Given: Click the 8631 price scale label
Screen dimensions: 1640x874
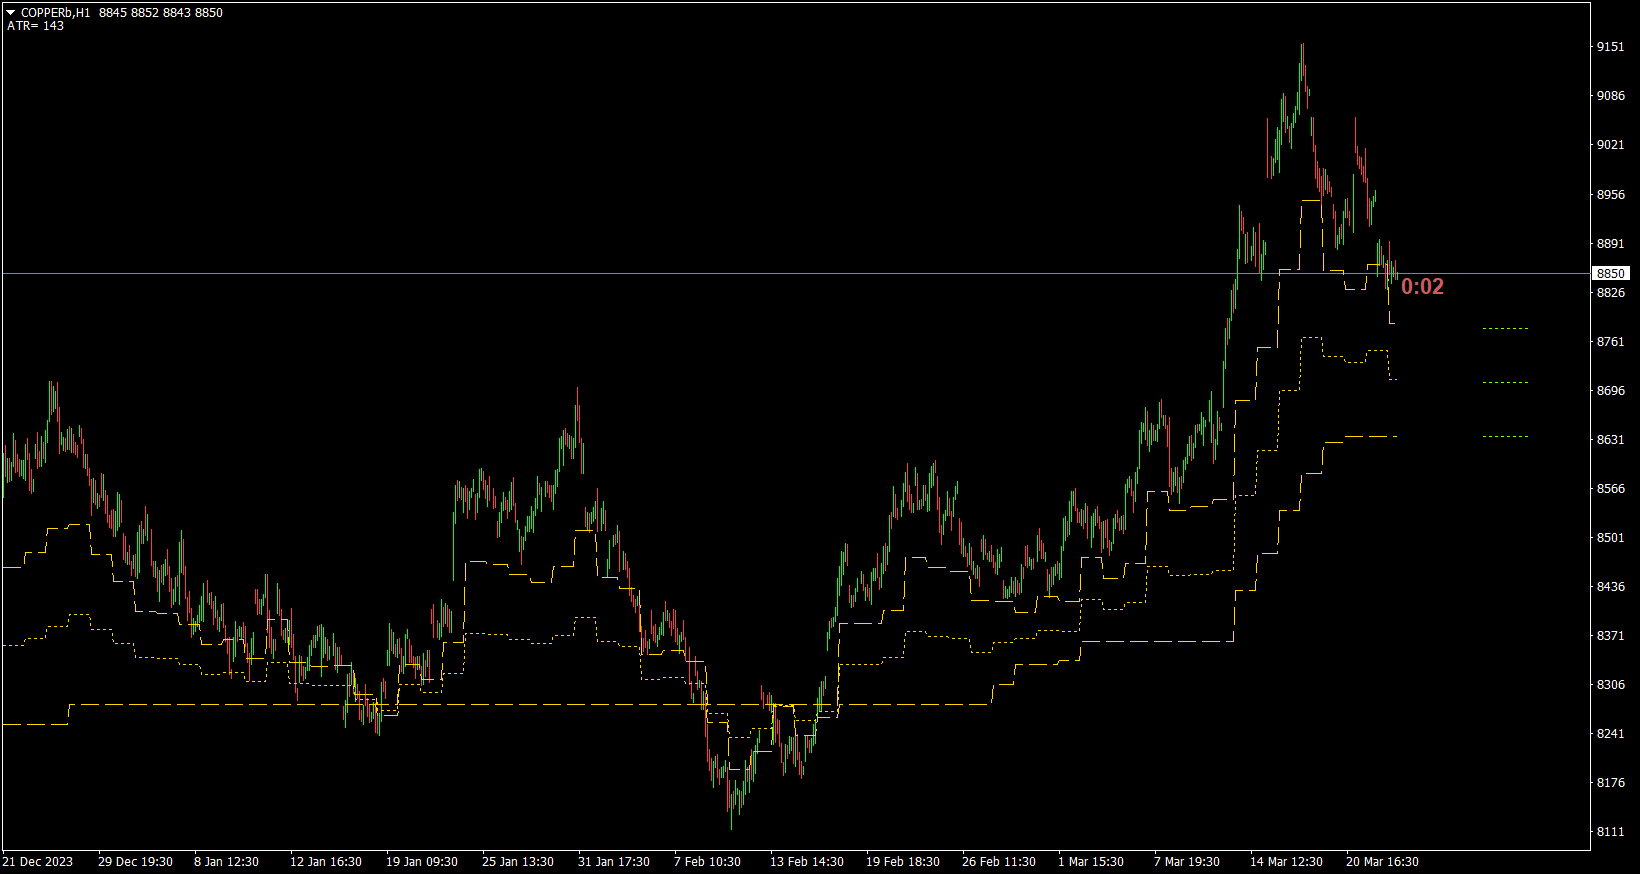Looking at the screenshot, I should (x=1610, y=440).
